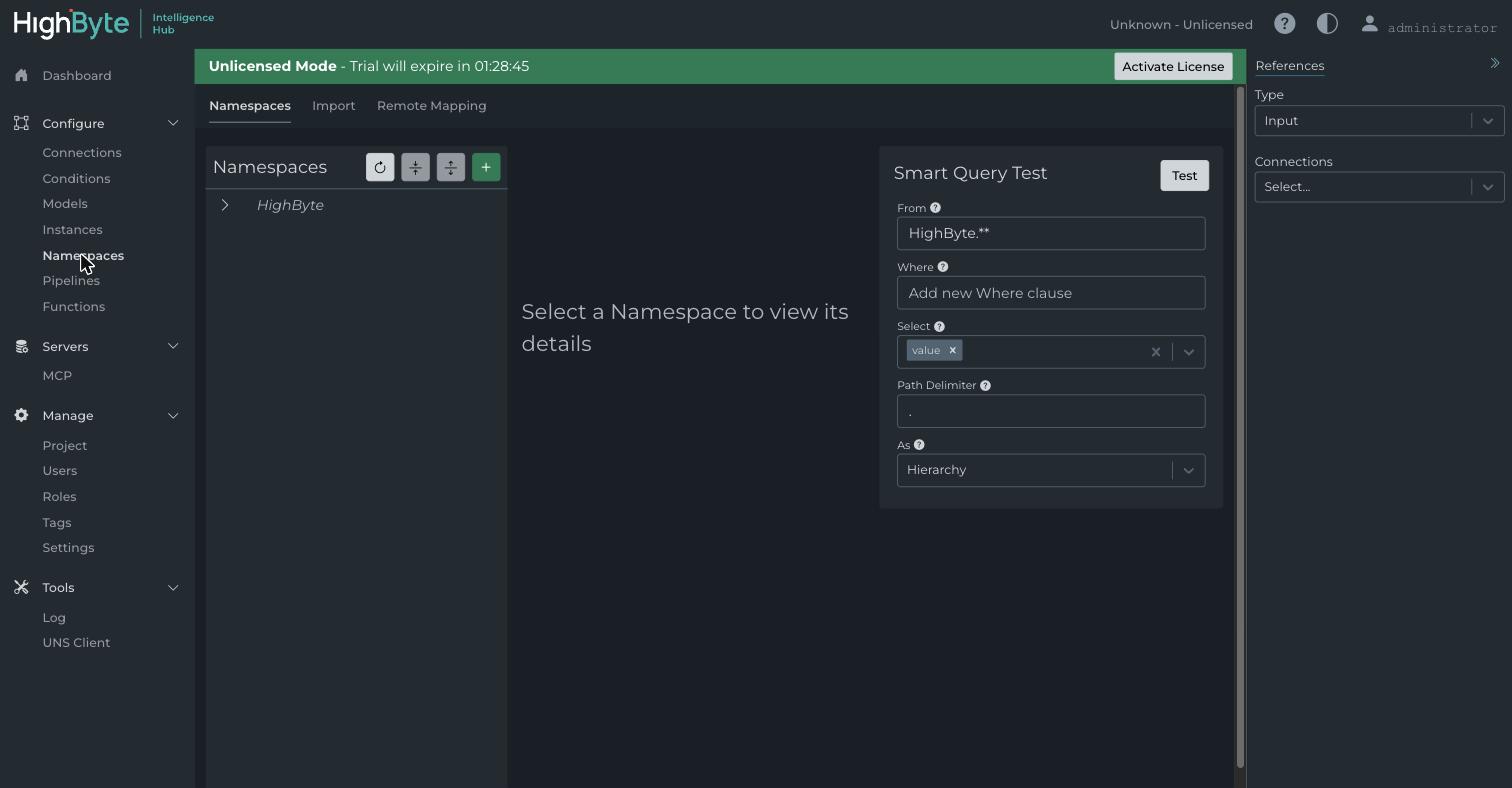Collapse the References panel using double chevron

(x=1495, y=64)
